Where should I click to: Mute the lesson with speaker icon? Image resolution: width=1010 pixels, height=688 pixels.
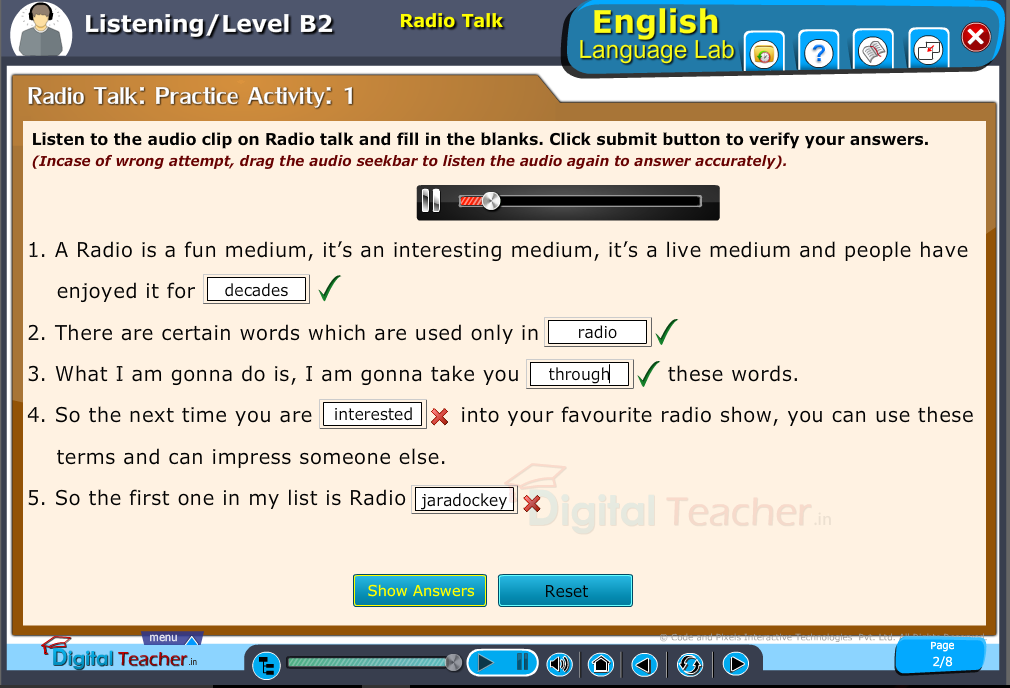tap(559, 664)
